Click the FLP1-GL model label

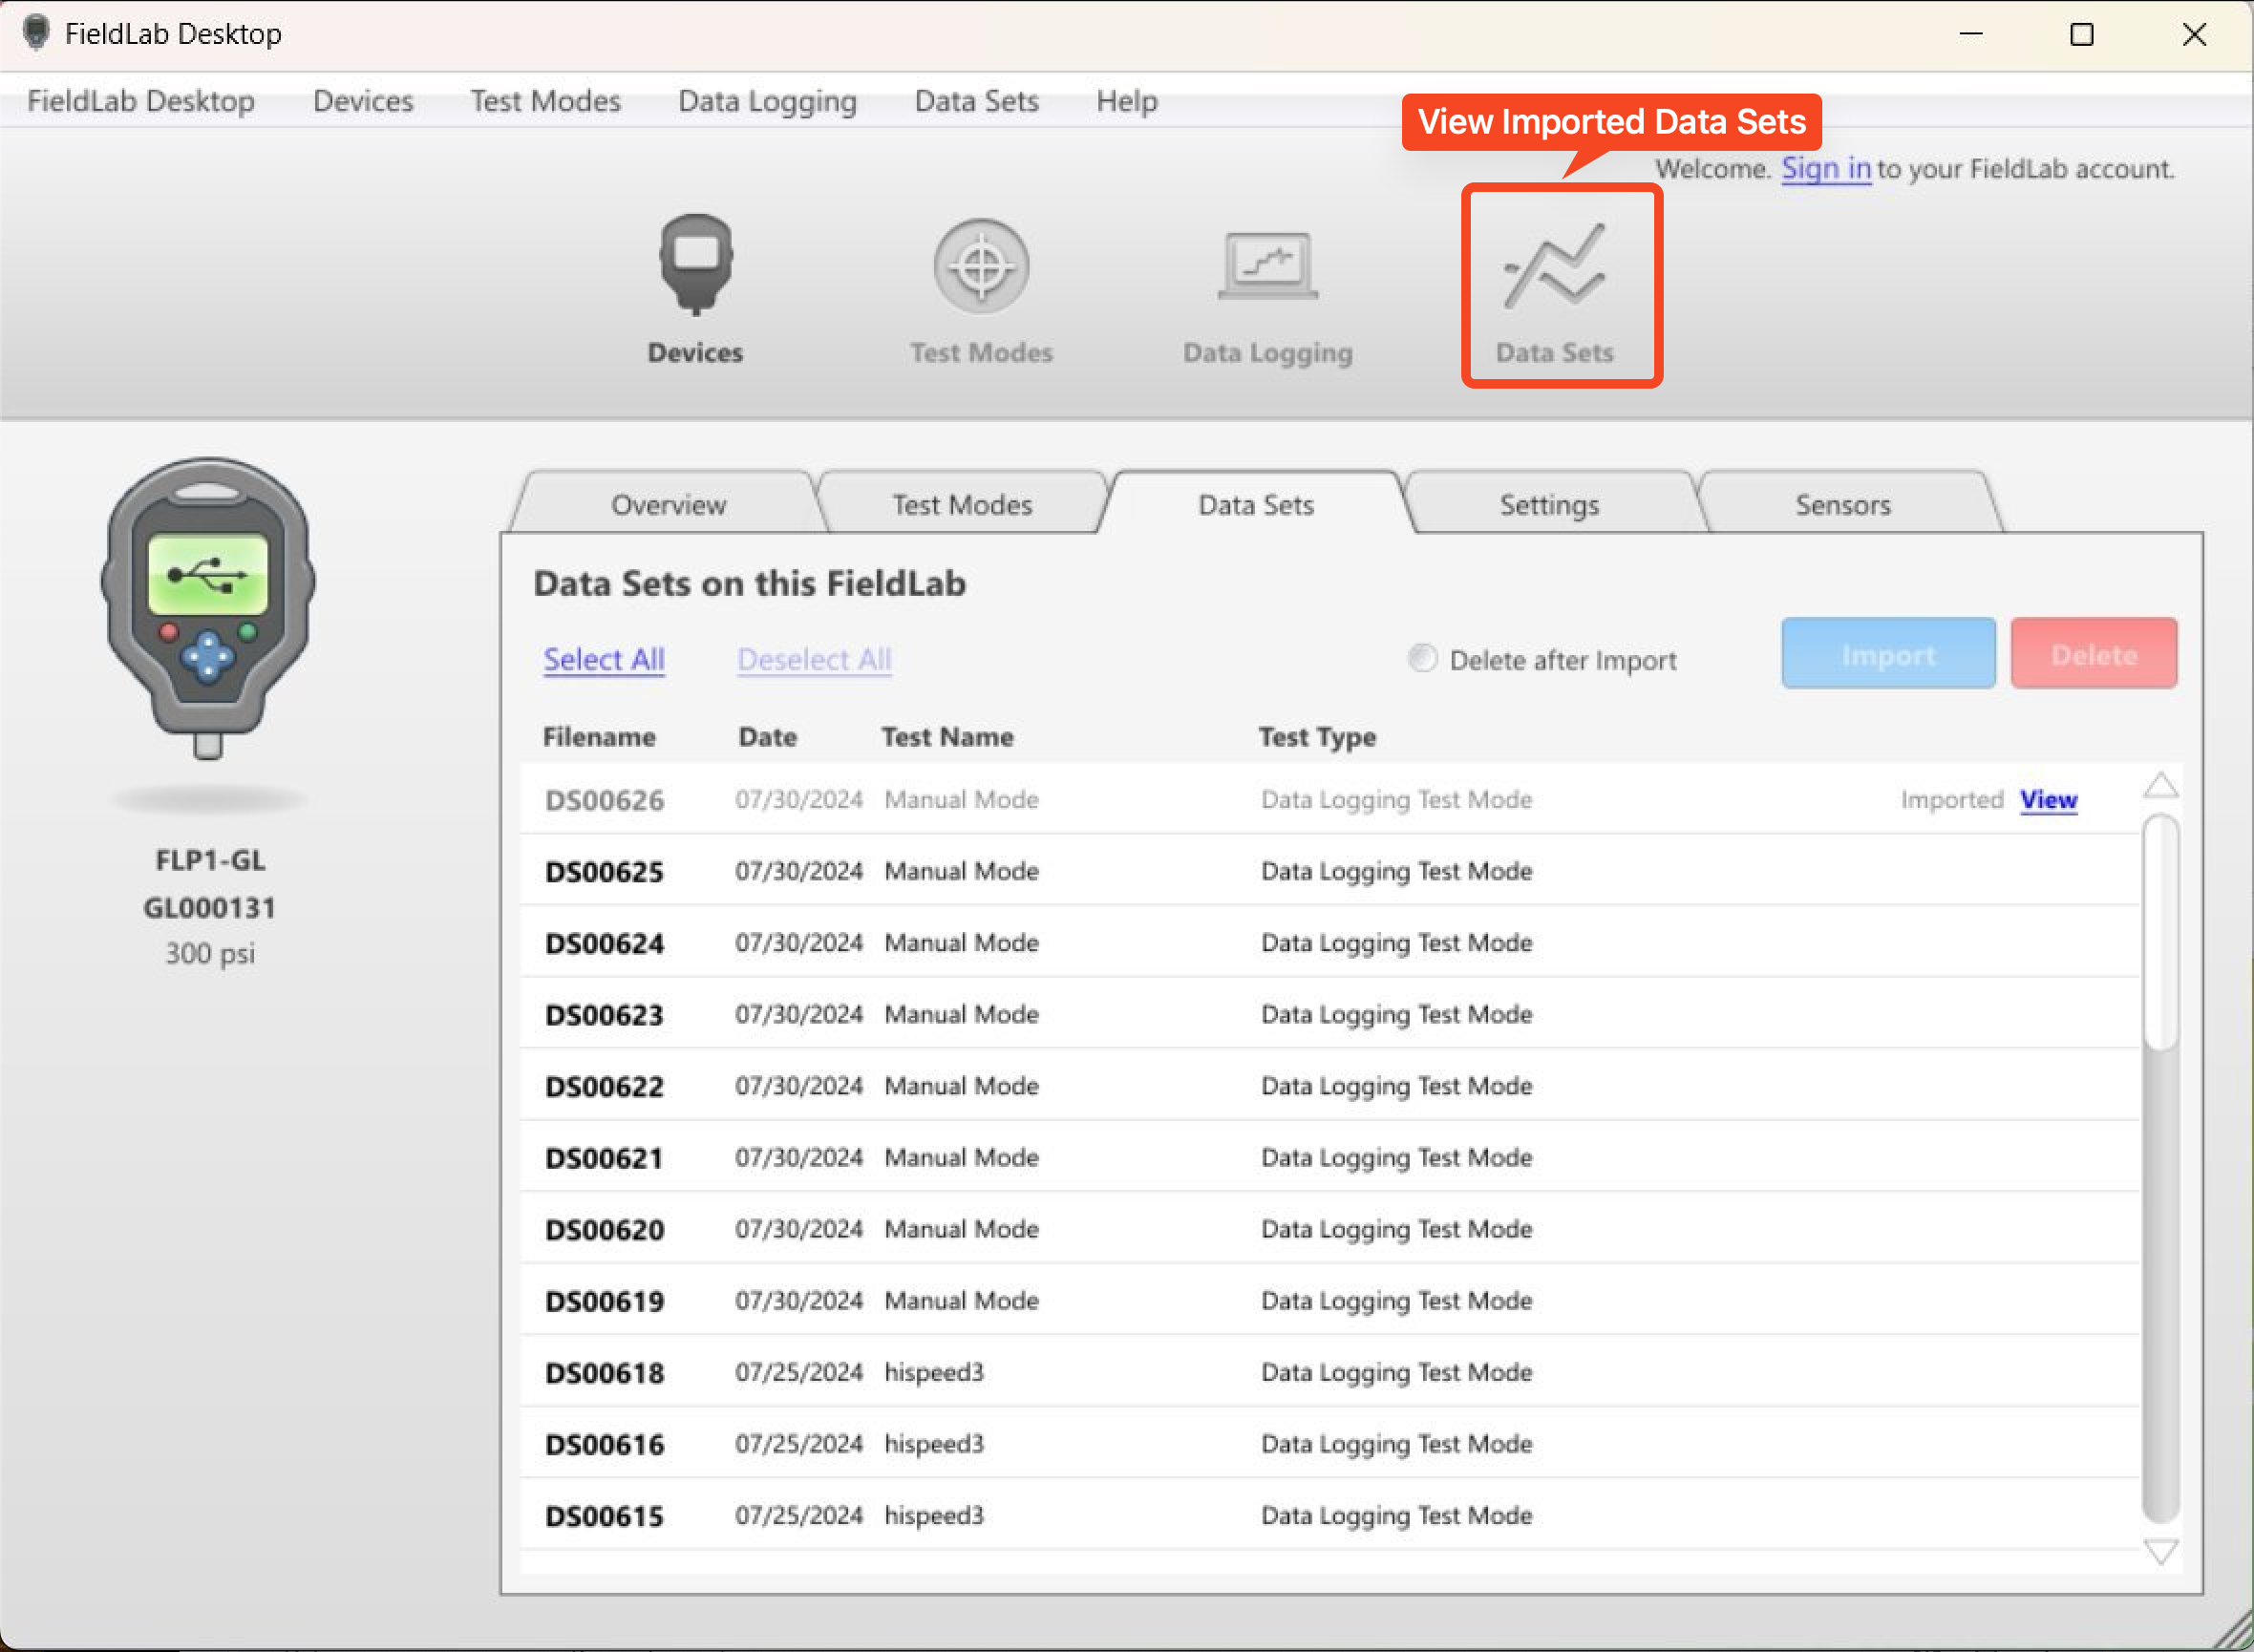pos(210,860)
